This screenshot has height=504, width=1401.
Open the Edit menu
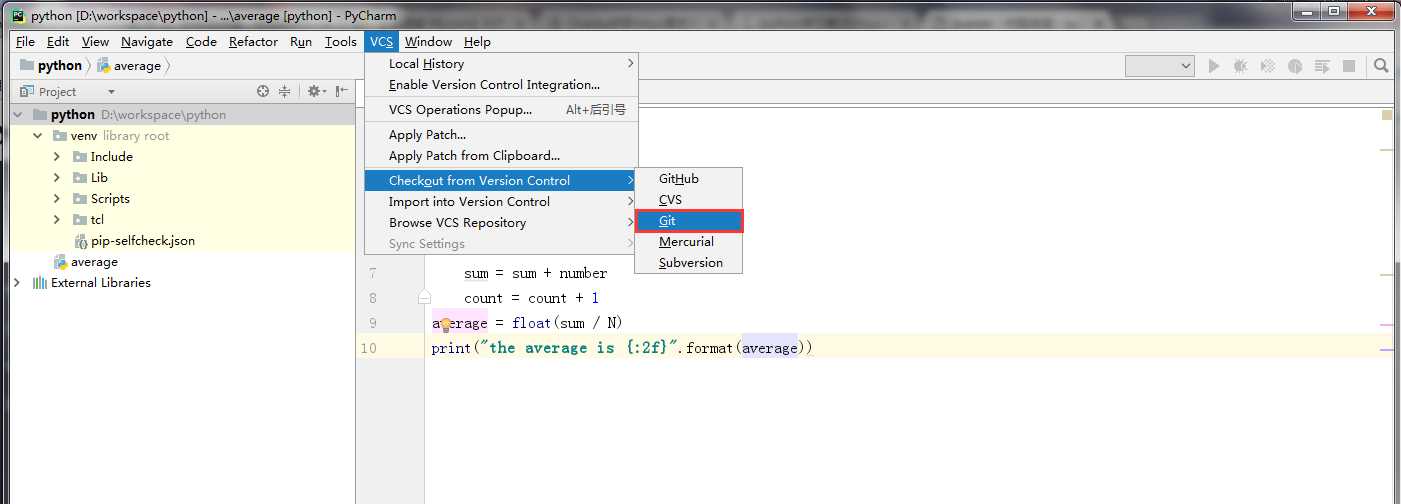[58, 42]
